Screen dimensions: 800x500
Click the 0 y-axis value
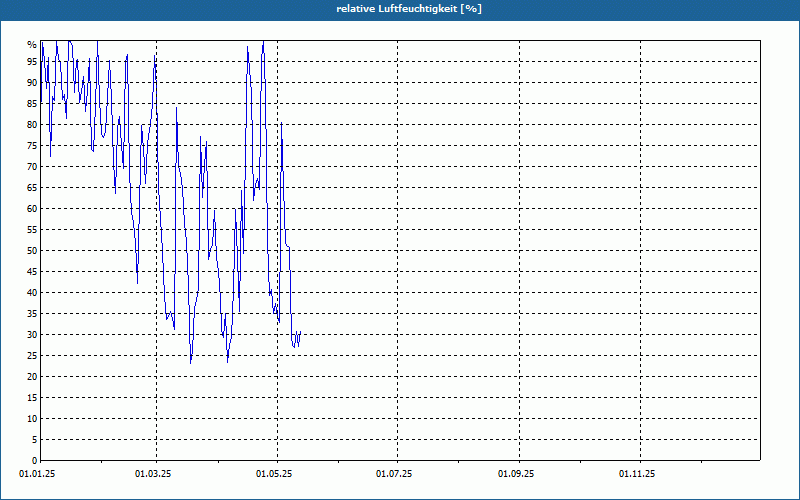pos(34,460)
